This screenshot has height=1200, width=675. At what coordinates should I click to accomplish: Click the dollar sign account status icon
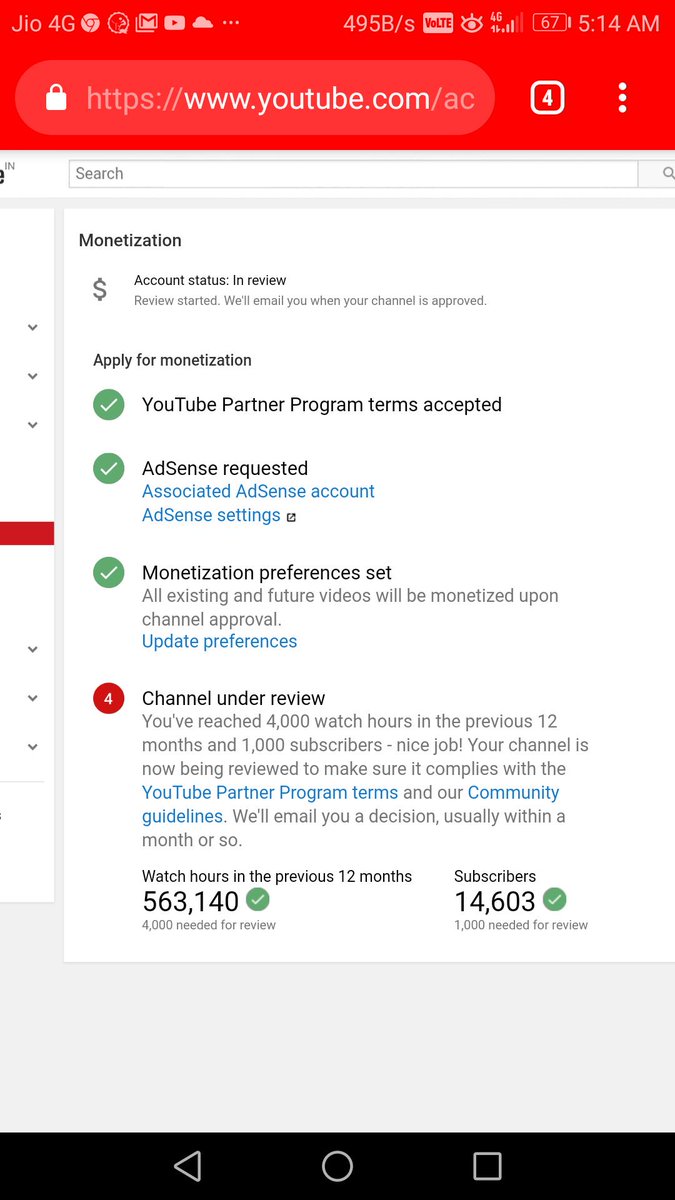tap(99, 290)
